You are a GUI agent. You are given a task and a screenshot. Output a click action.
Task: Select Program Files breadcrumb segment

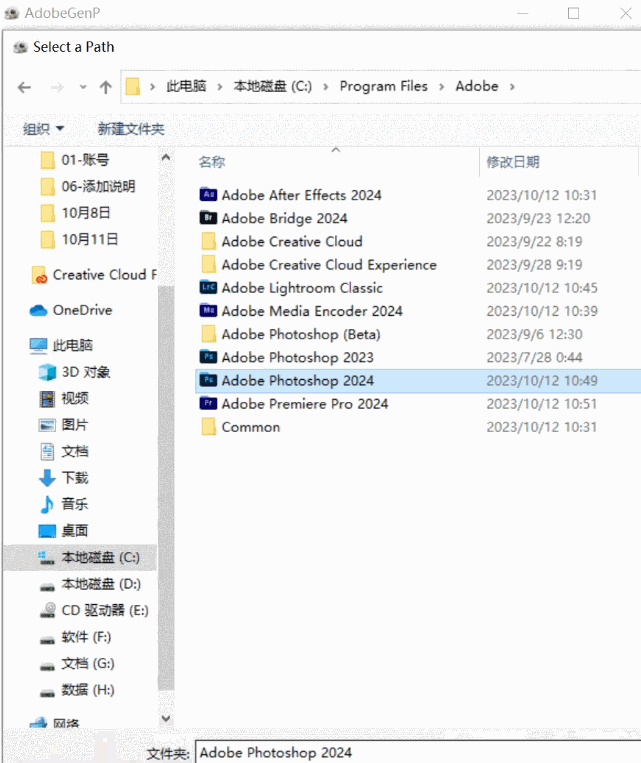click(x=384, y=87)
